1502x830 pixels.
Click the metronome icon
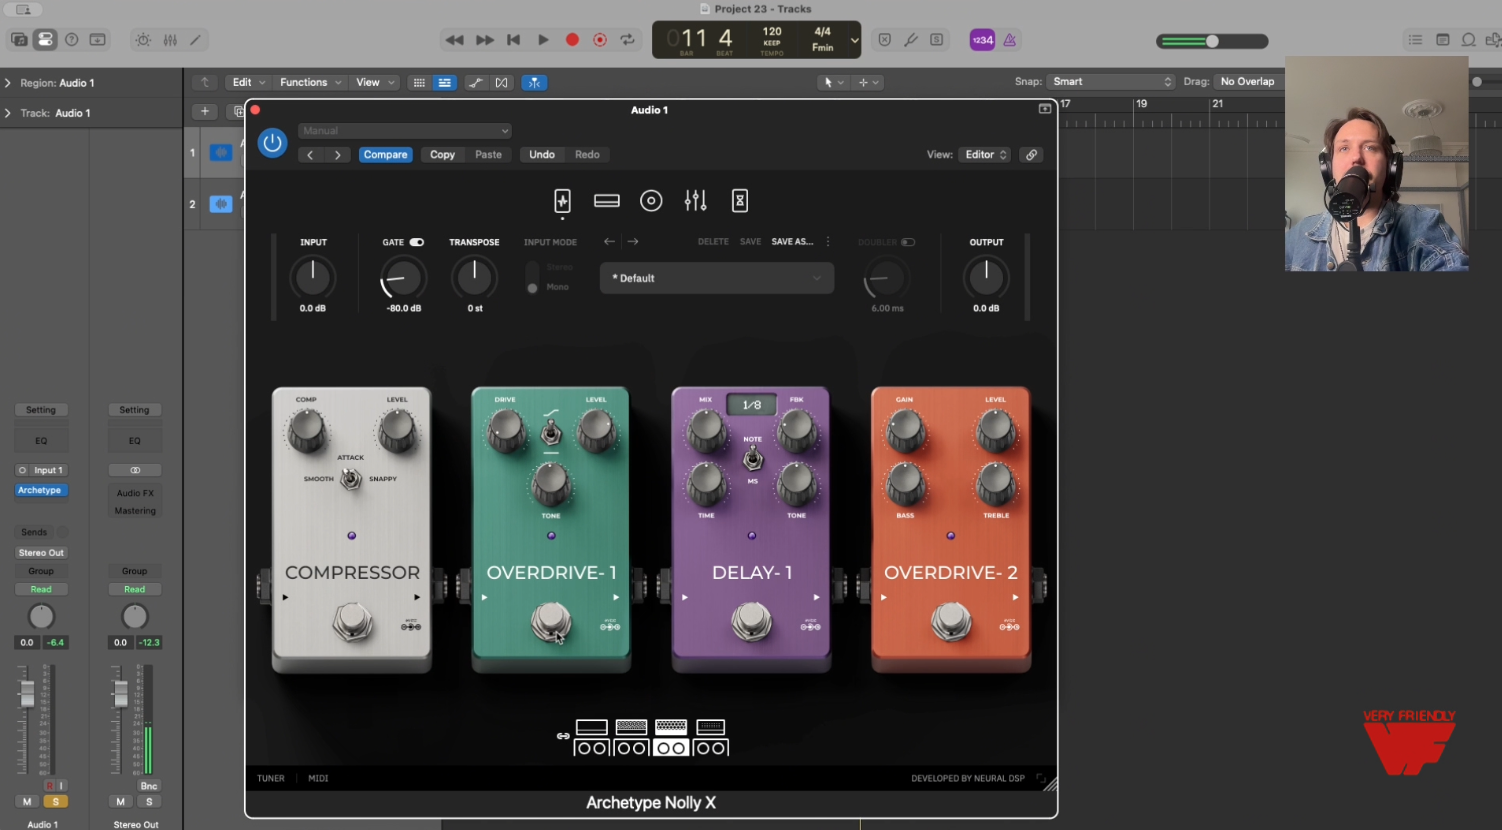click(x=1010, y=40)
